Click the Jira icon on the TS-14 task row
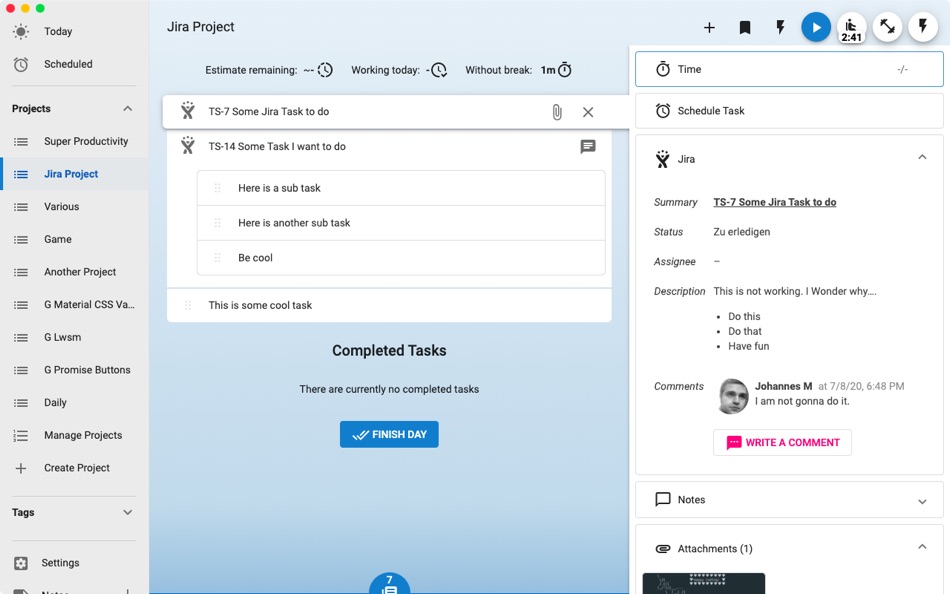Screen dimensions: 950x594 click(x=188, y=145)
